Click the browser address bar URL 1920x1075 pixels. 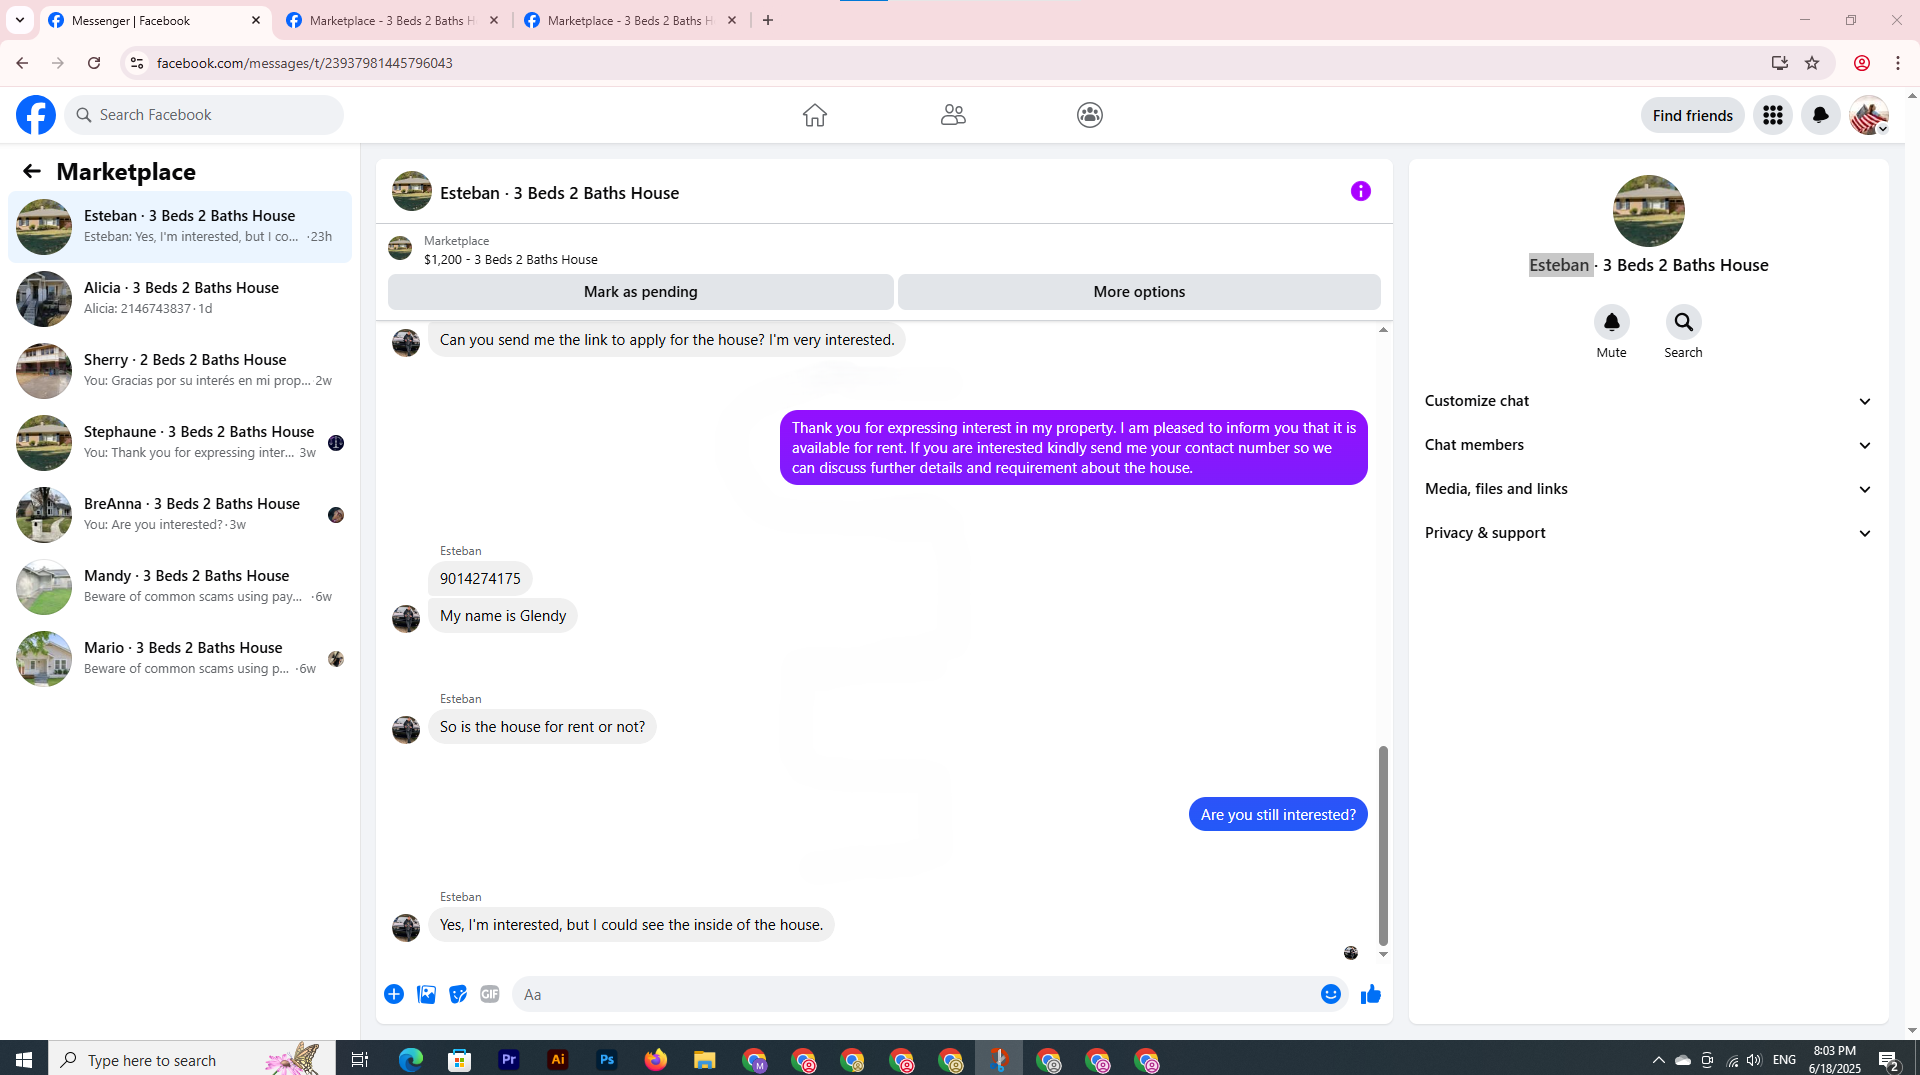click(305, 63)
